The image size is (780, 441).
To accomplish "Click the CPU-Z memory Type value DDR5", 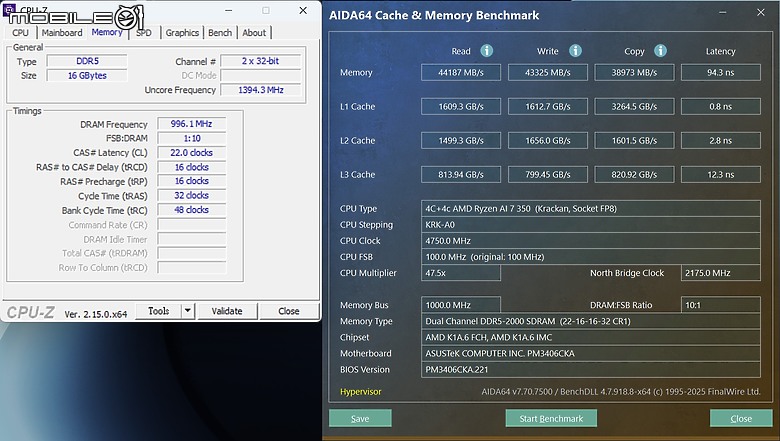I will point(87,61).
